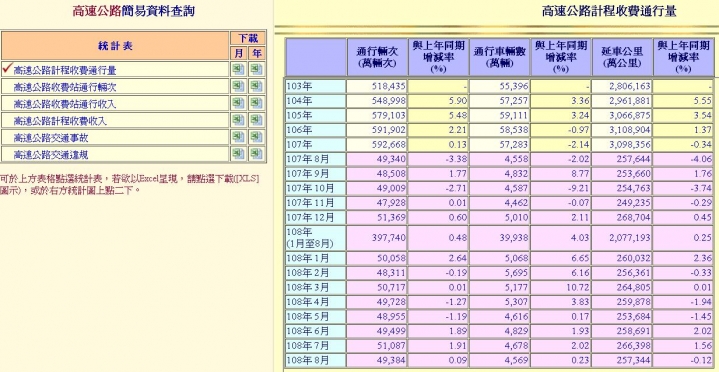The width and height of the screenshot is (719, 372).
Task: Select the 103年 row label
Action: tap(315, 86)
